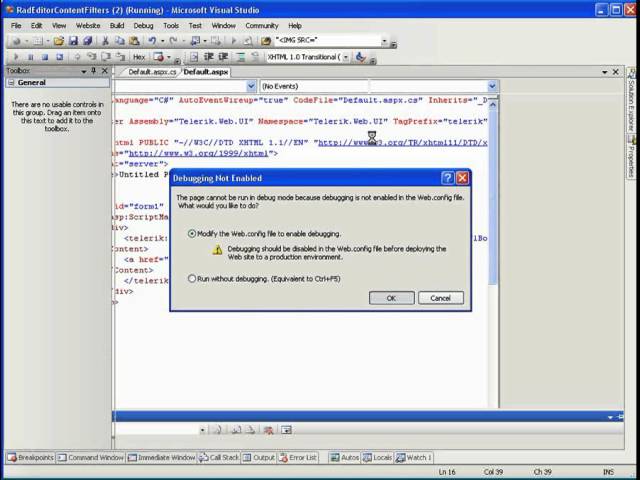The width and height of the screenshot is (640, 480).
Task: Open the Toolbox window position dropdown arrow
Action: [x=83, y=71]
